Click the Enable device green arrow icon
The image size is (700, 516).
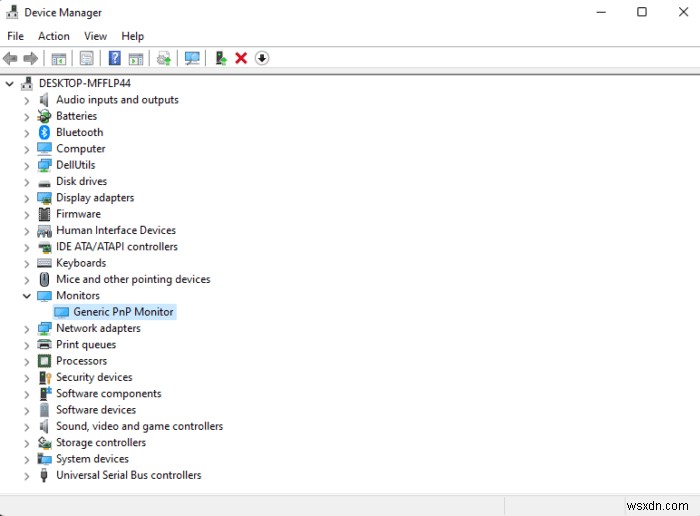click(x=221, y=58)
